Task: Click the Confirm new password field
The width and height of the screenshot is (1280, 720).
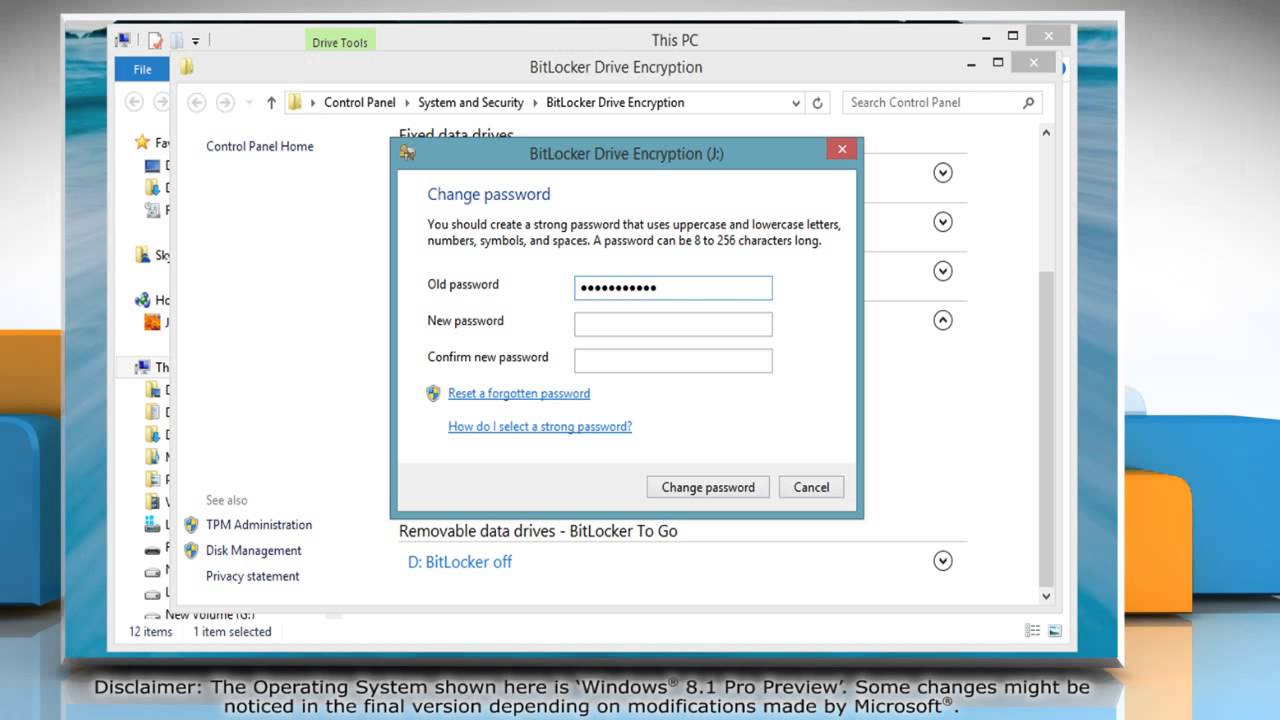Action: (x=673, y=360)
